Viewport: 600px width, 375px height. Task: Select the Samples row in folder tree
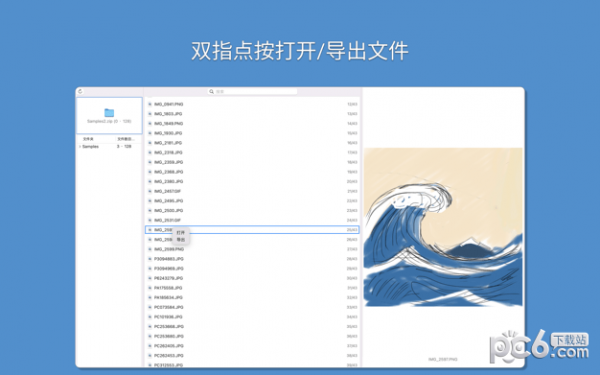pyautogui.click(x=109, y=147)
